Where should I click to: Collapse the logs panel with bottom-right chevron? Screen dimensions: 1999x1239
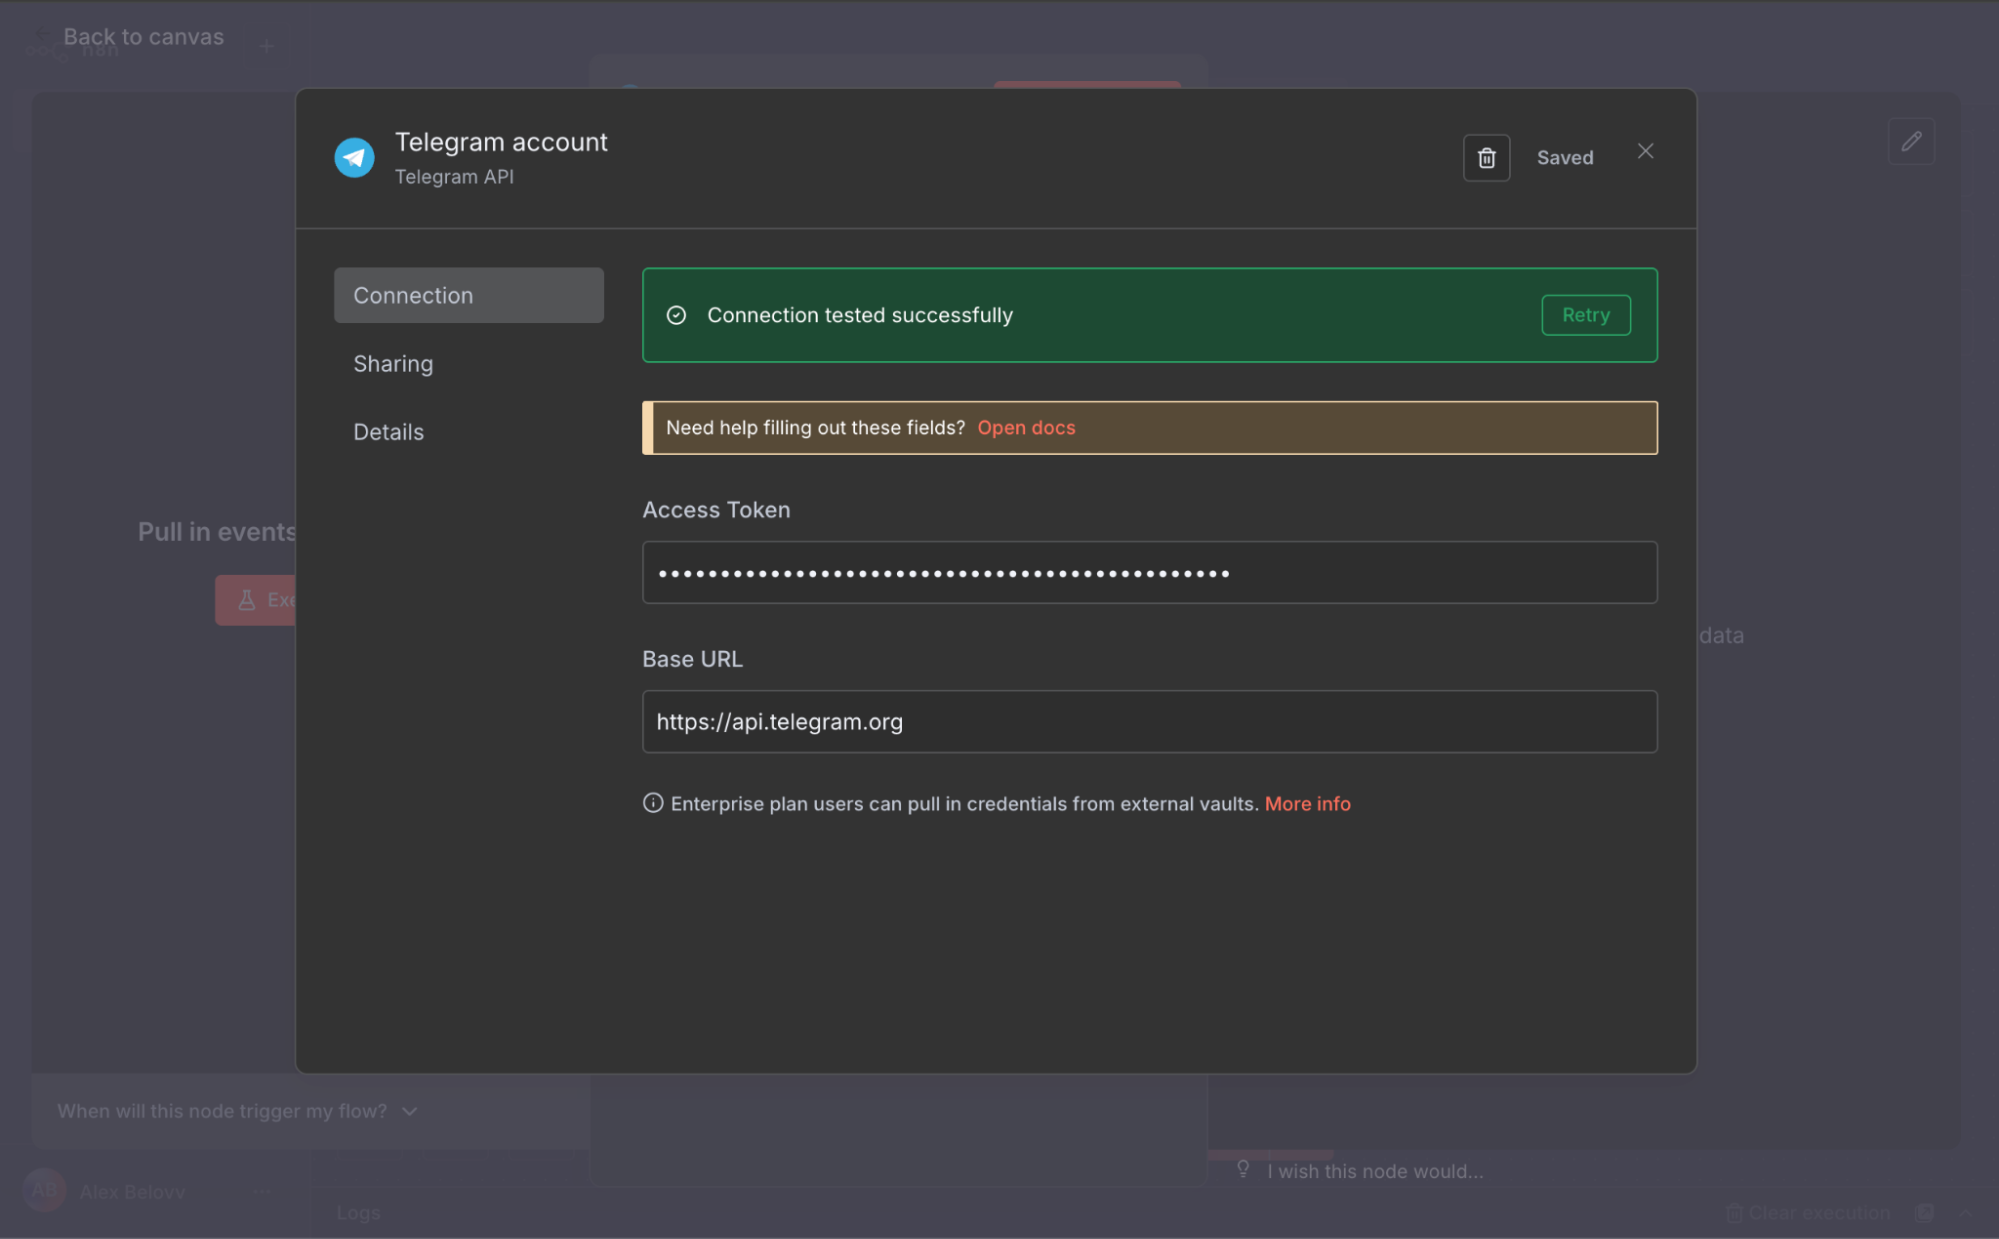(x=1965, y=1213)
